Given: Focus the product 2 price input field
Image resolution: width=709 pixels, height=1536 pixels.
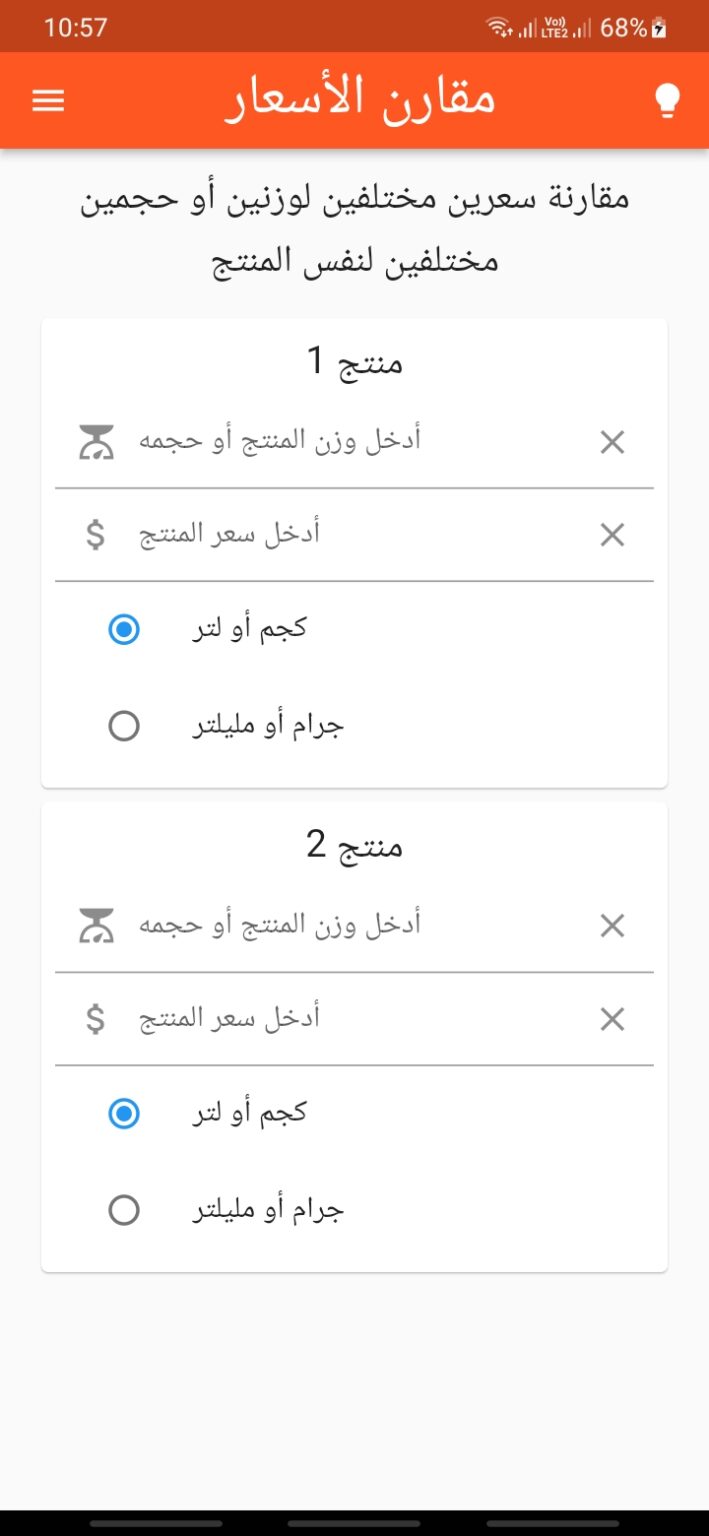Looking at the screenshot, I should tap(350, 1019).
